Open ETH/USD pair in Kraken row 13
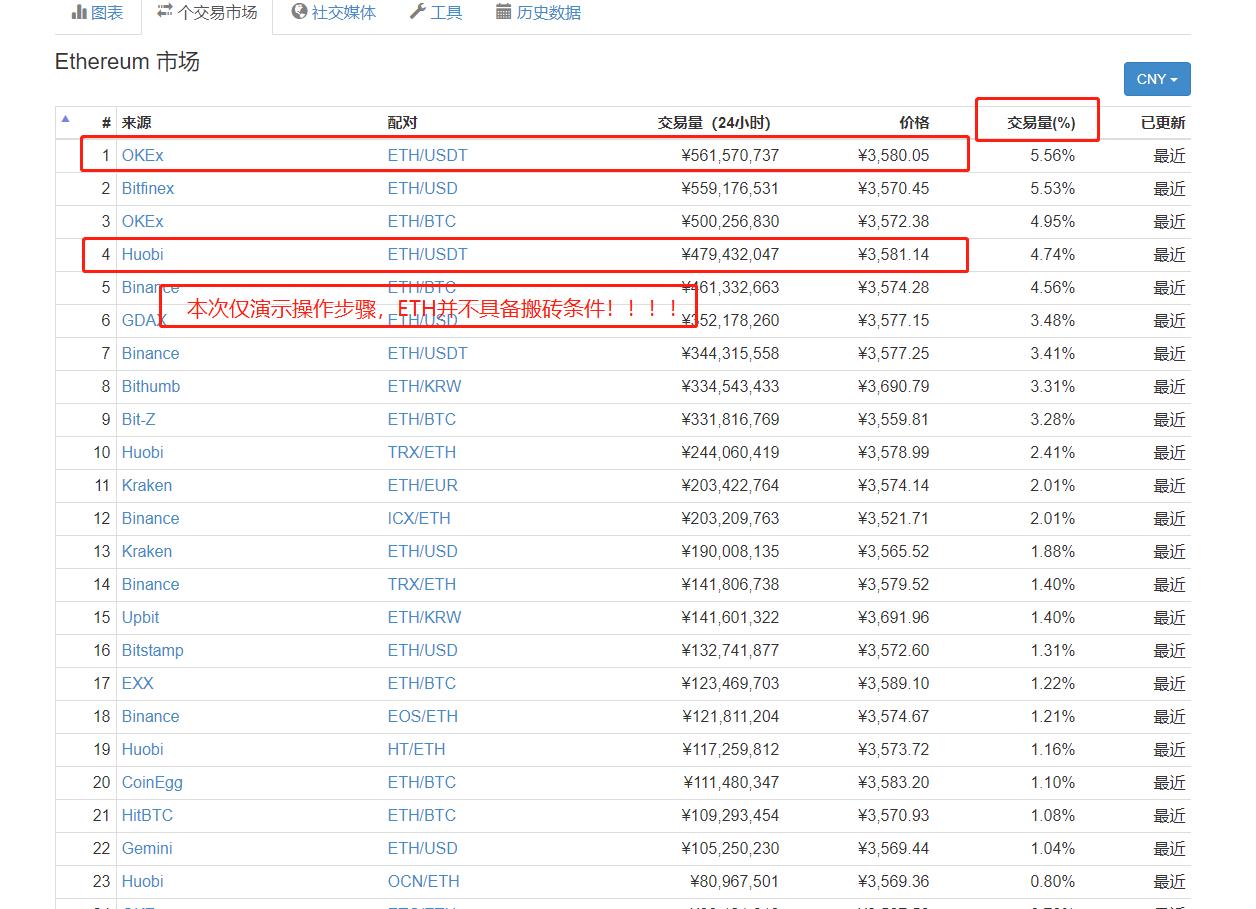Screen dimensions: 1256x909 pyautogui.click(x=422, y=551)
